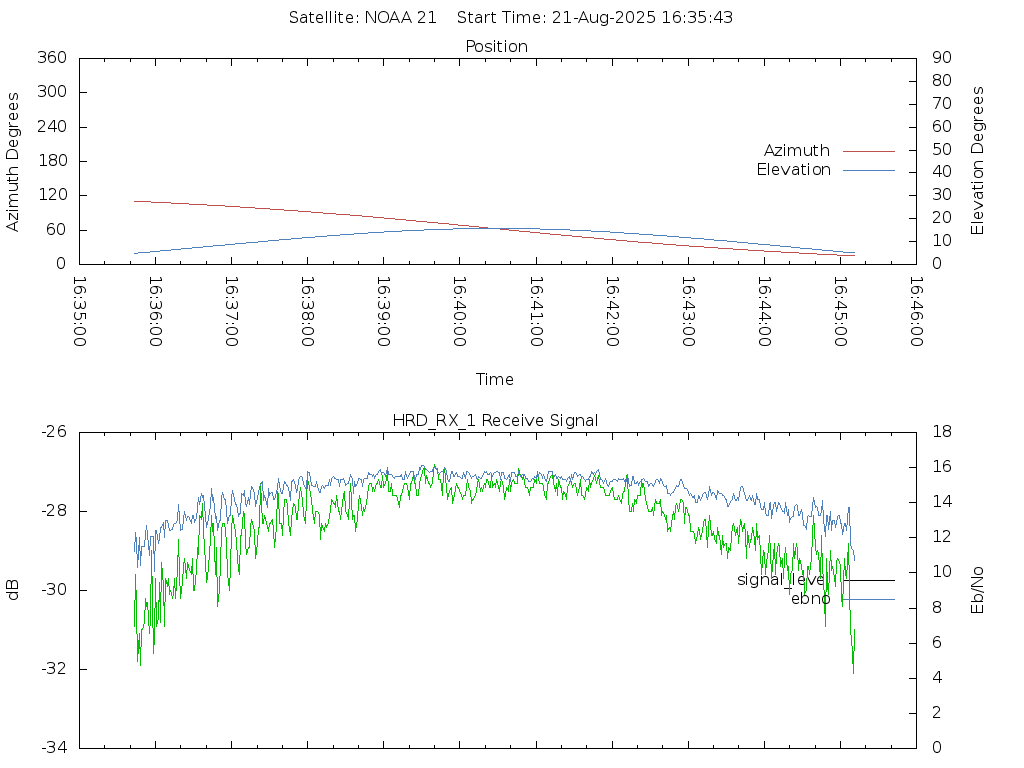Click the 16:46:00 time tick label
The image size is (1024, 768).
[x=916, y=312]
